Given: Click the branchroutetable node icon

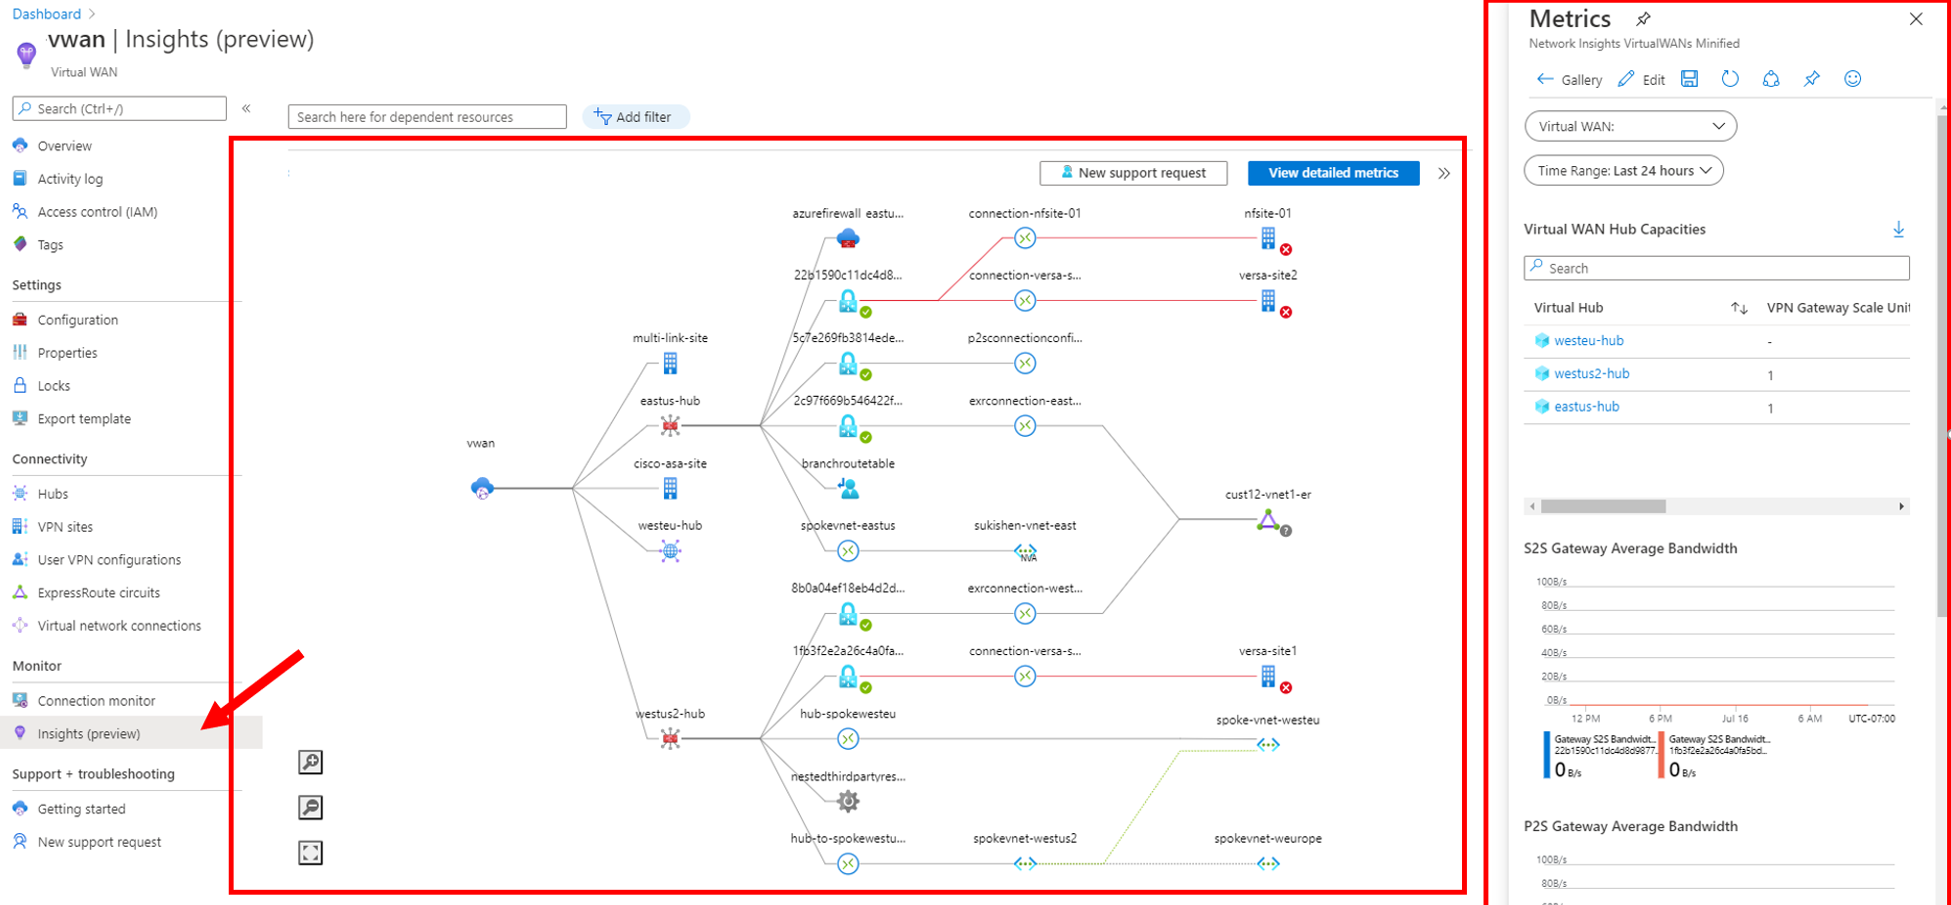Looking at the screenshot, I should (848, 488).
